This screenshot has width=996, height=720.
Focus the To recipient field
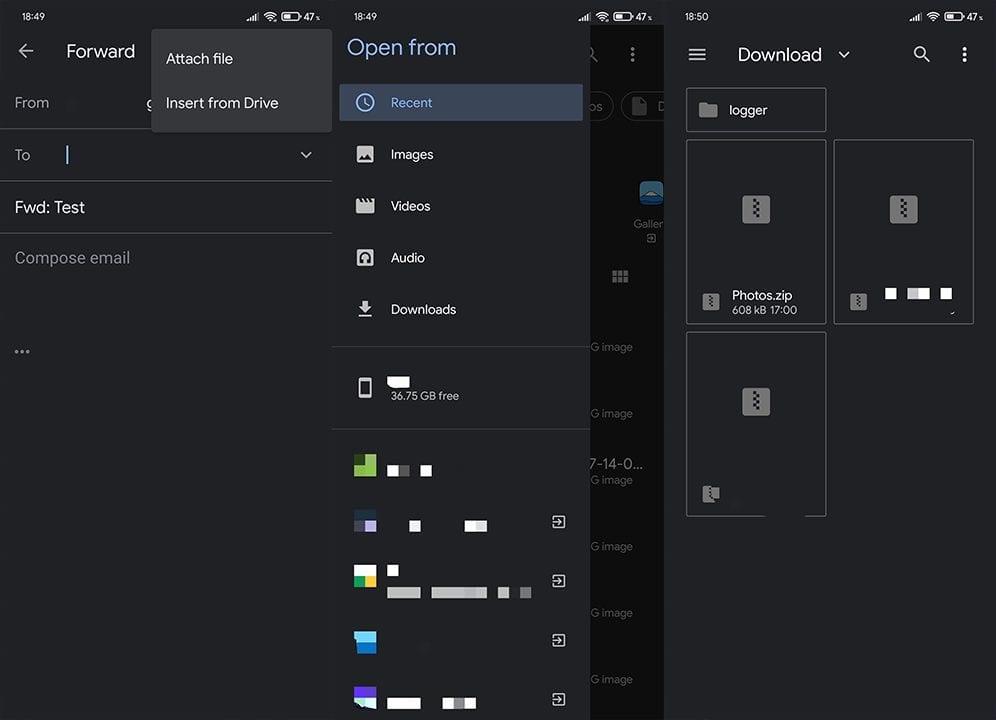(x=165, y=155)
